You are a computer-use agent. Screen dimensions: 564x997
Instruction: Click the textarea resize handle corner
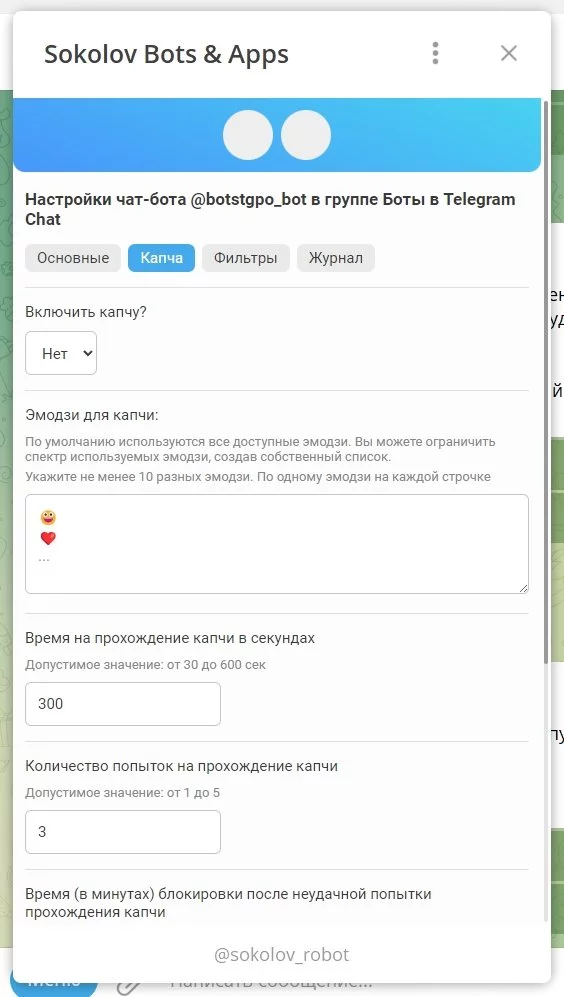click(523, 589)
